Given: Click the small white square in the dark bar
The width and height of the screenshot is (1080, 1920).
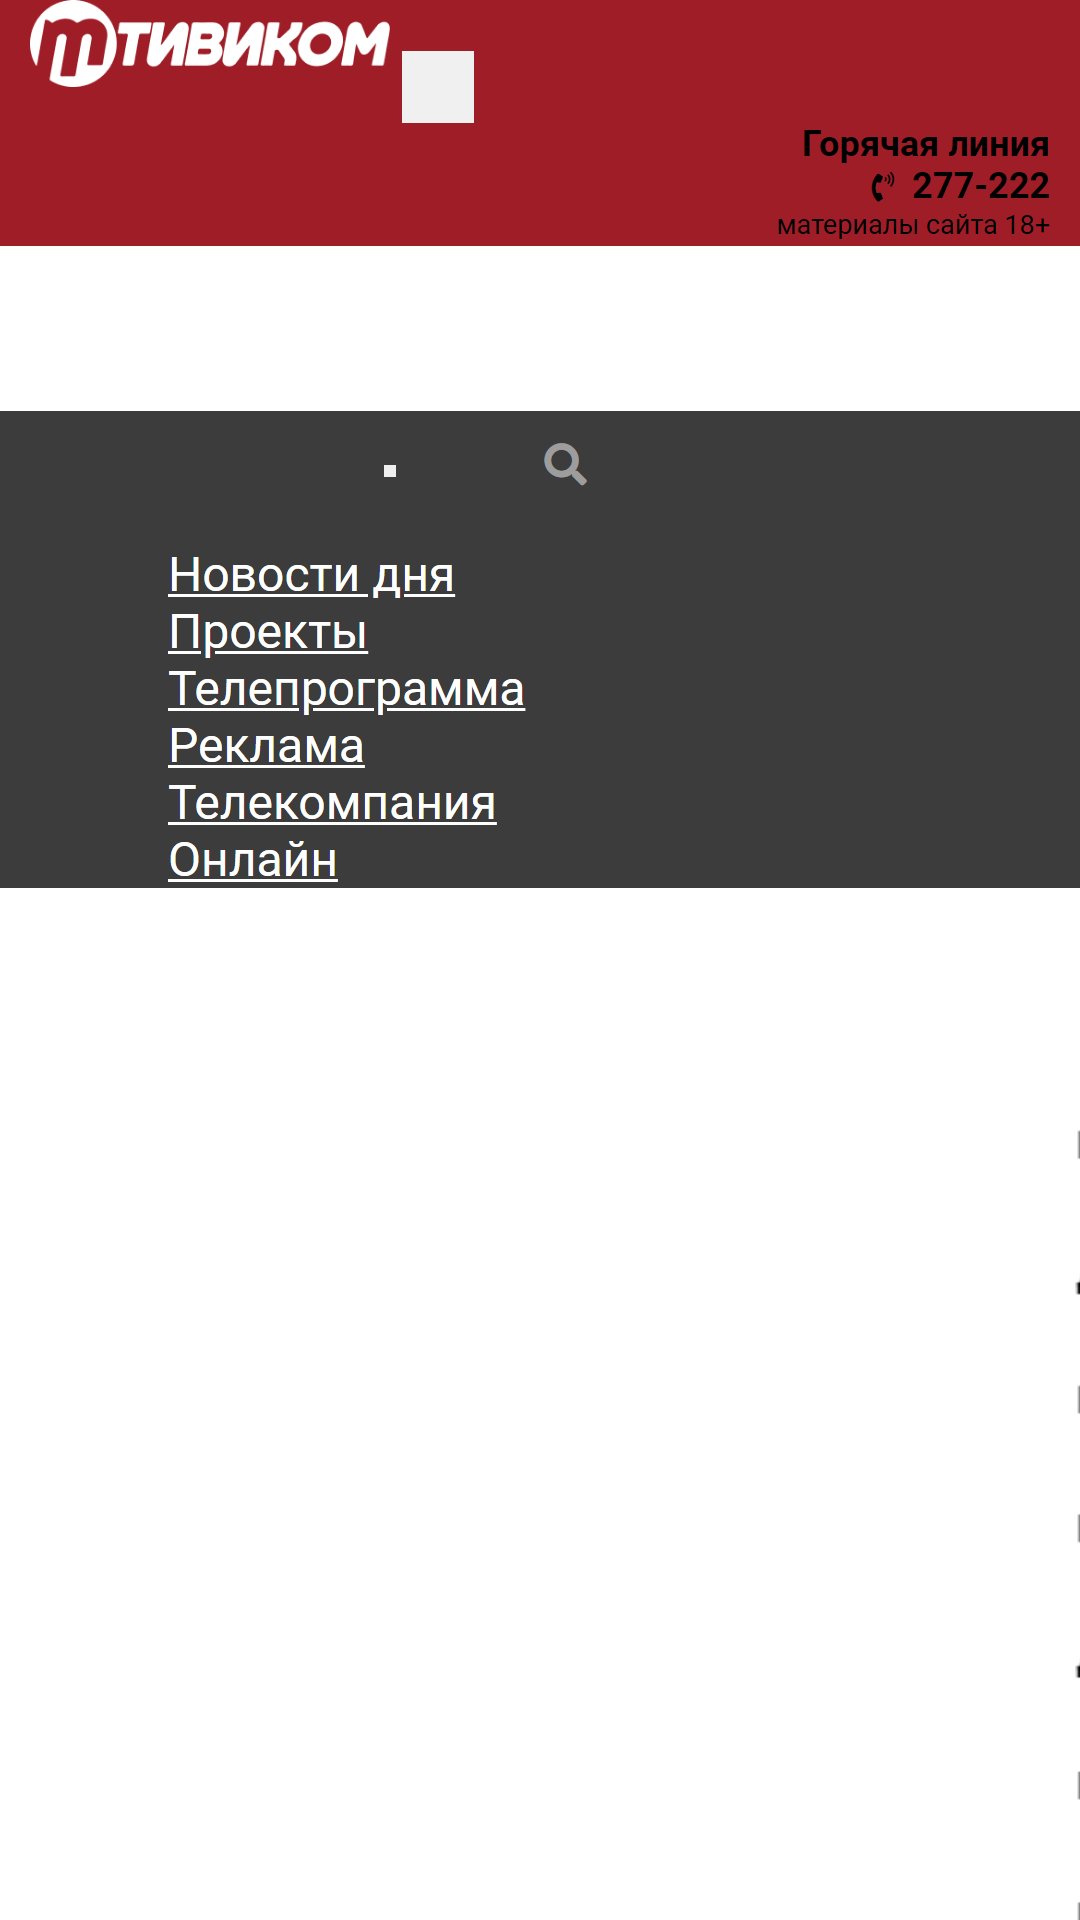Looking at the screenshot, I should coord(390,471).
